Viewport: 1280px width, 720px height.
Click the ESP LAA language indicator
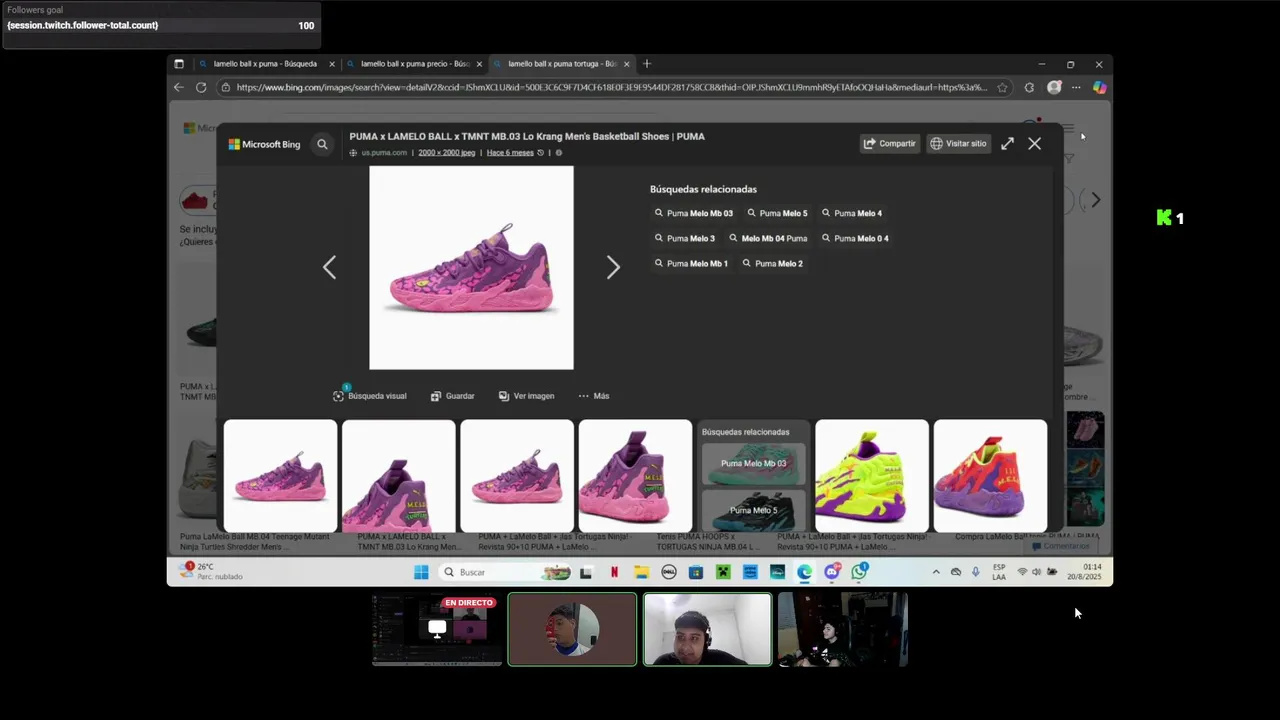(999, 572)
